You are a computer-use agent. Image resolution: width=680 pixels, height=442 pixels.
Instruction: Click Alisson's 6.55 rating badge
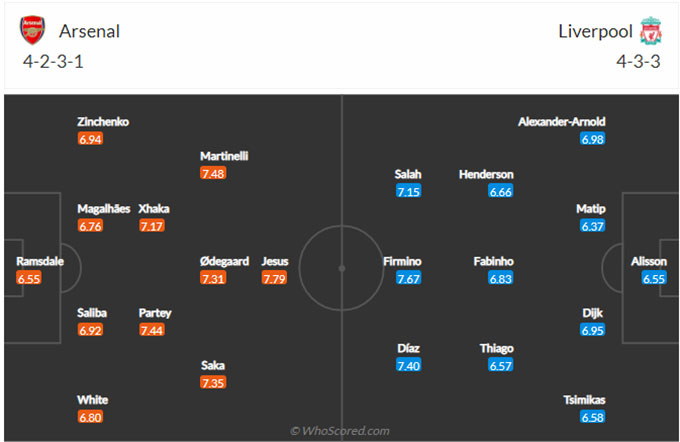(x=654, y=278)
